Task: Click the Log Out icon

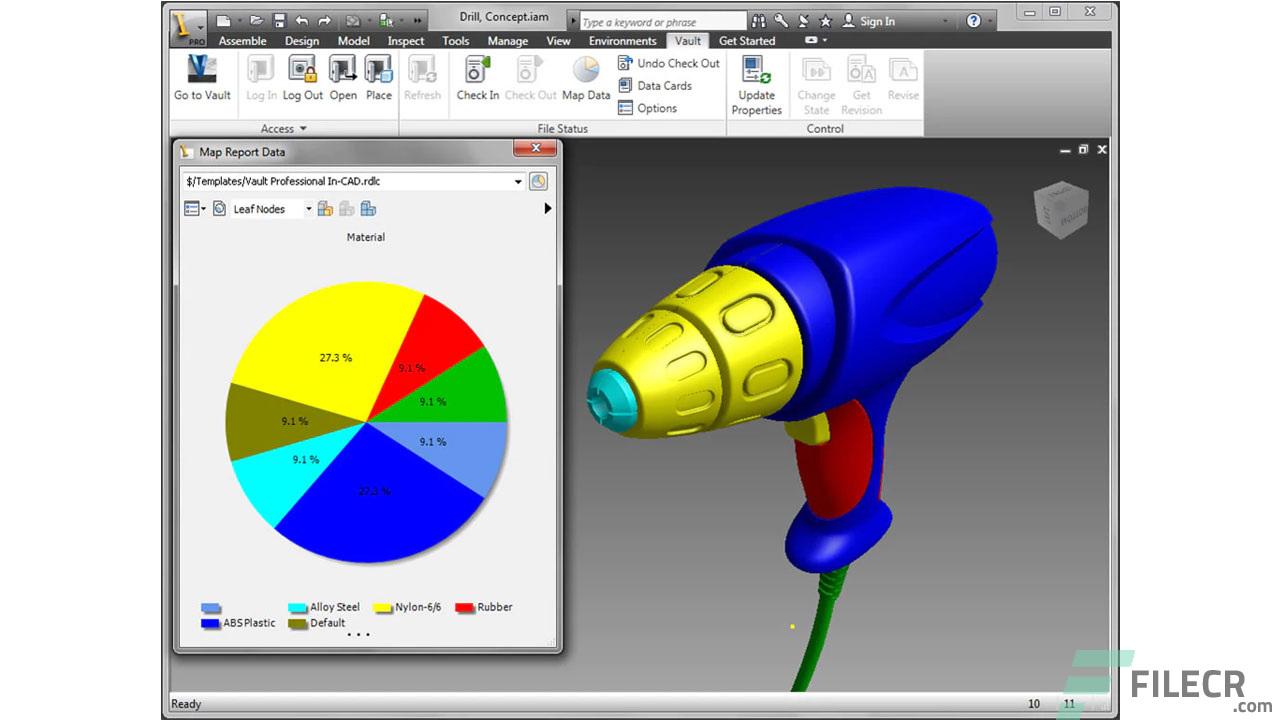Action: click(302, 70)
